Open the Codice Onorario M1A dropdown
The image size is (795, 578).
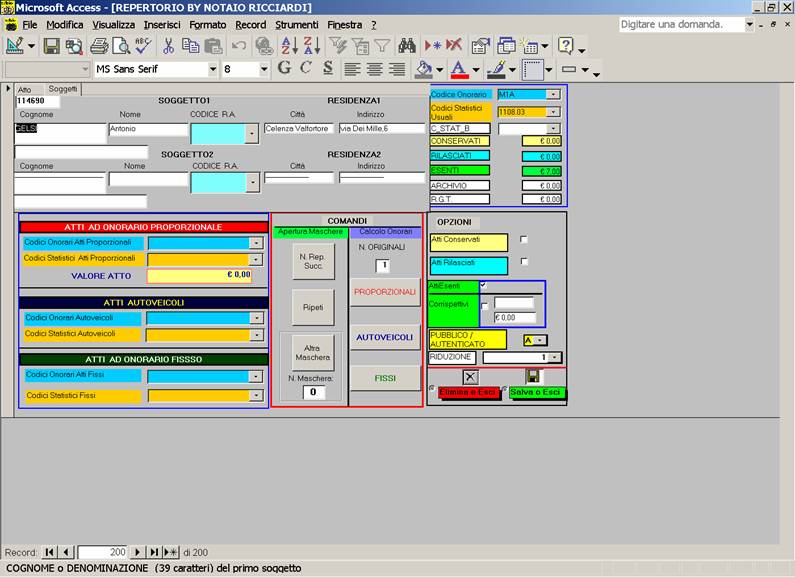click(x=554, y=94)
